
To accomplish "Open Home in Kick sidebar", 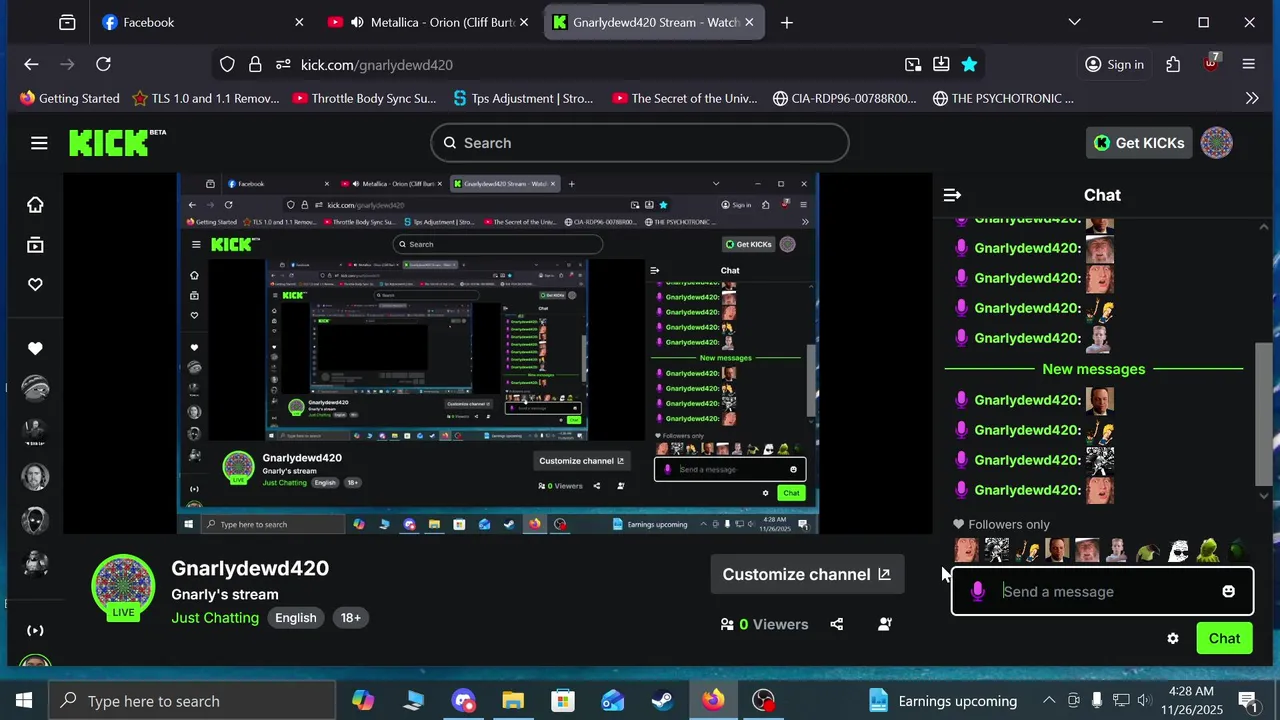I will [35, 205].
